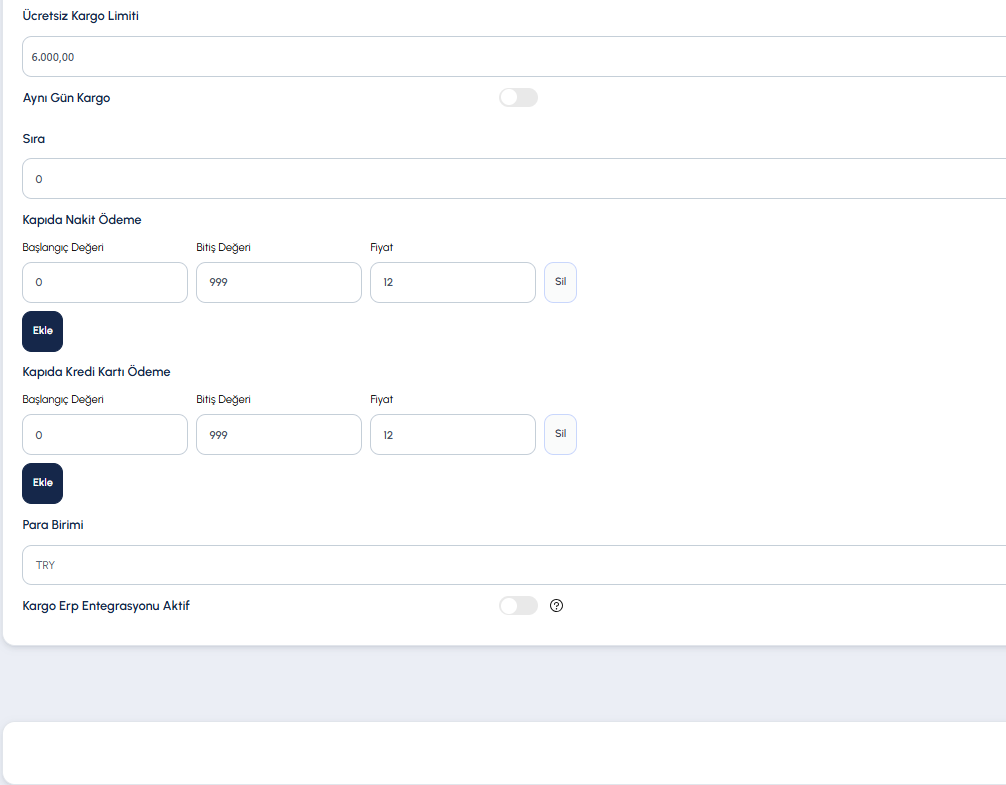This screenshot has width=1006, height=785.
Task: Click the help icon beside Kargo Erp Entegrasyonu
Action: 556,605
